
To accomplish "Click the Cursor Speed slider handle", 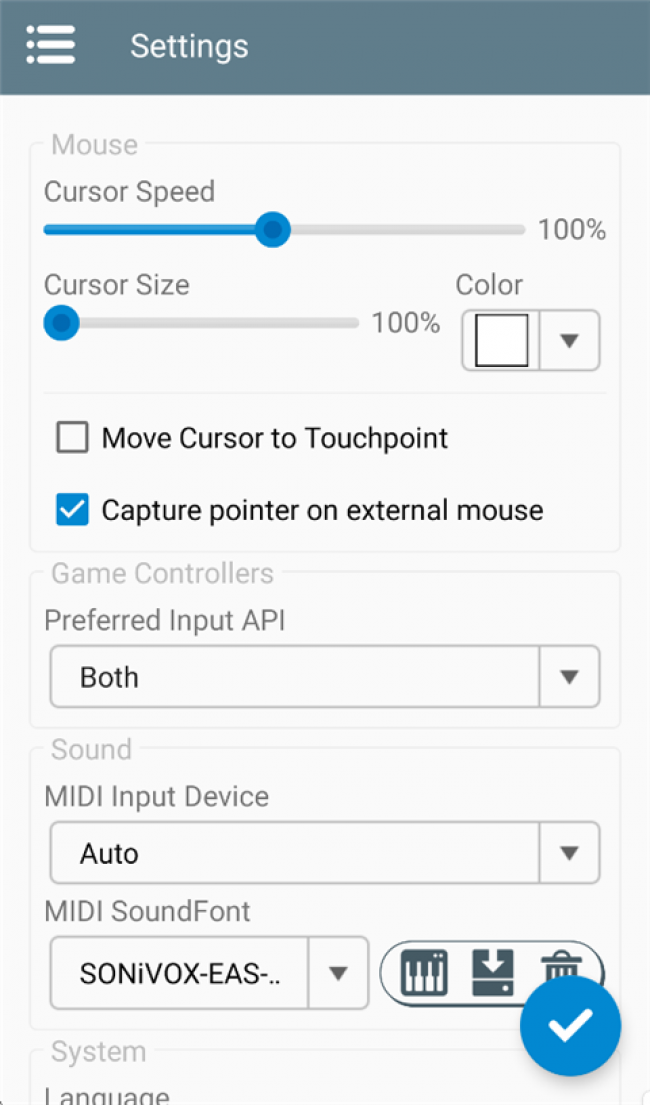I will tap(272, 230).
